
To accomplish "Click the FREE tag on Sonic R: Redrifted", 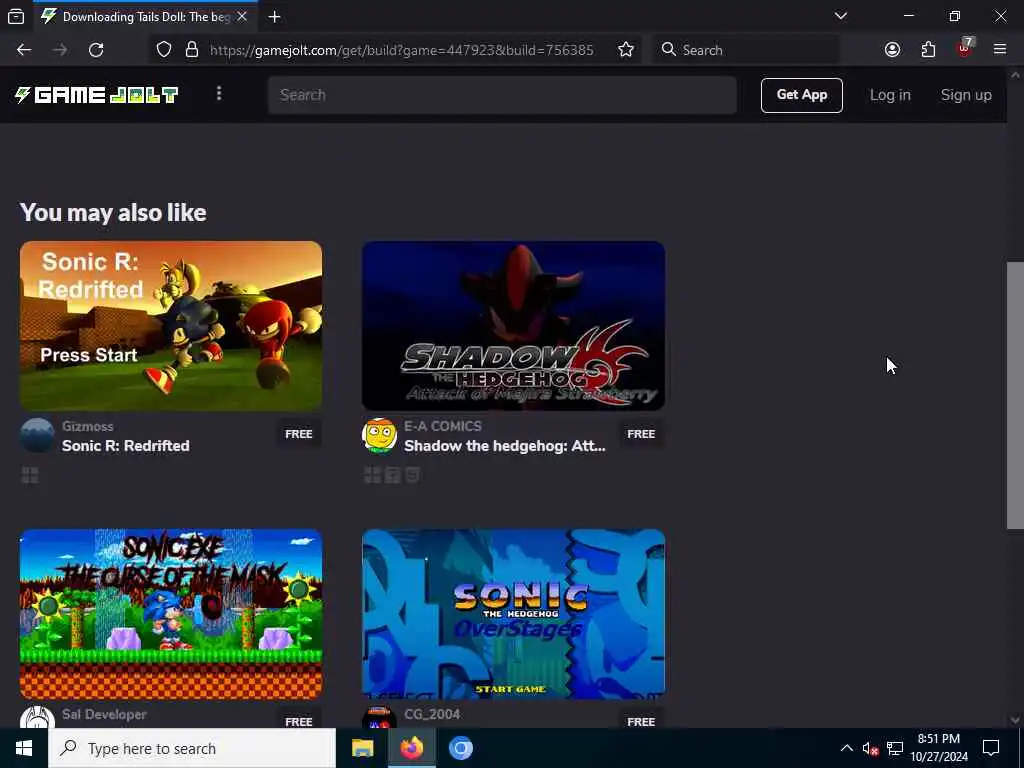I will pos(298,434).
